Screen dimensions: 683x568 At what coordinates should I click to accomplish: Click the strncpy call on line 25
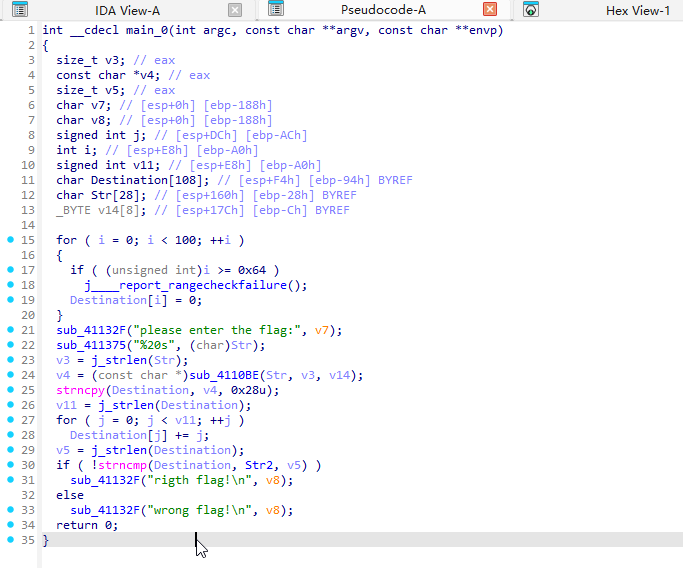pyautogui.click(x=80, y=390)
